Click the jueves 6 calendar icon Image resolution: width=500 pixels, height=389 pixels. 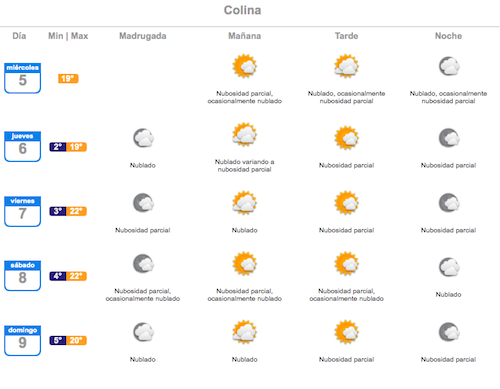coord(22,146)
